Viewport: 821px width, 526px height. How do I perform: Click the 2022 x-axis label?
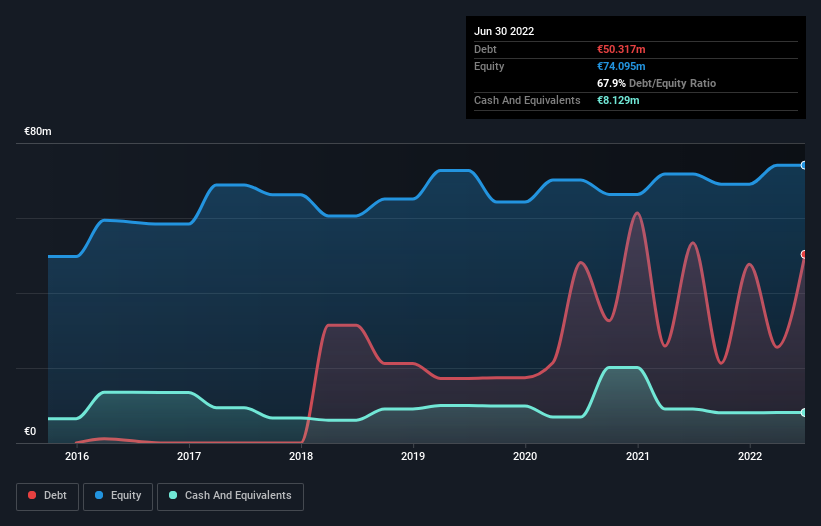750,456
